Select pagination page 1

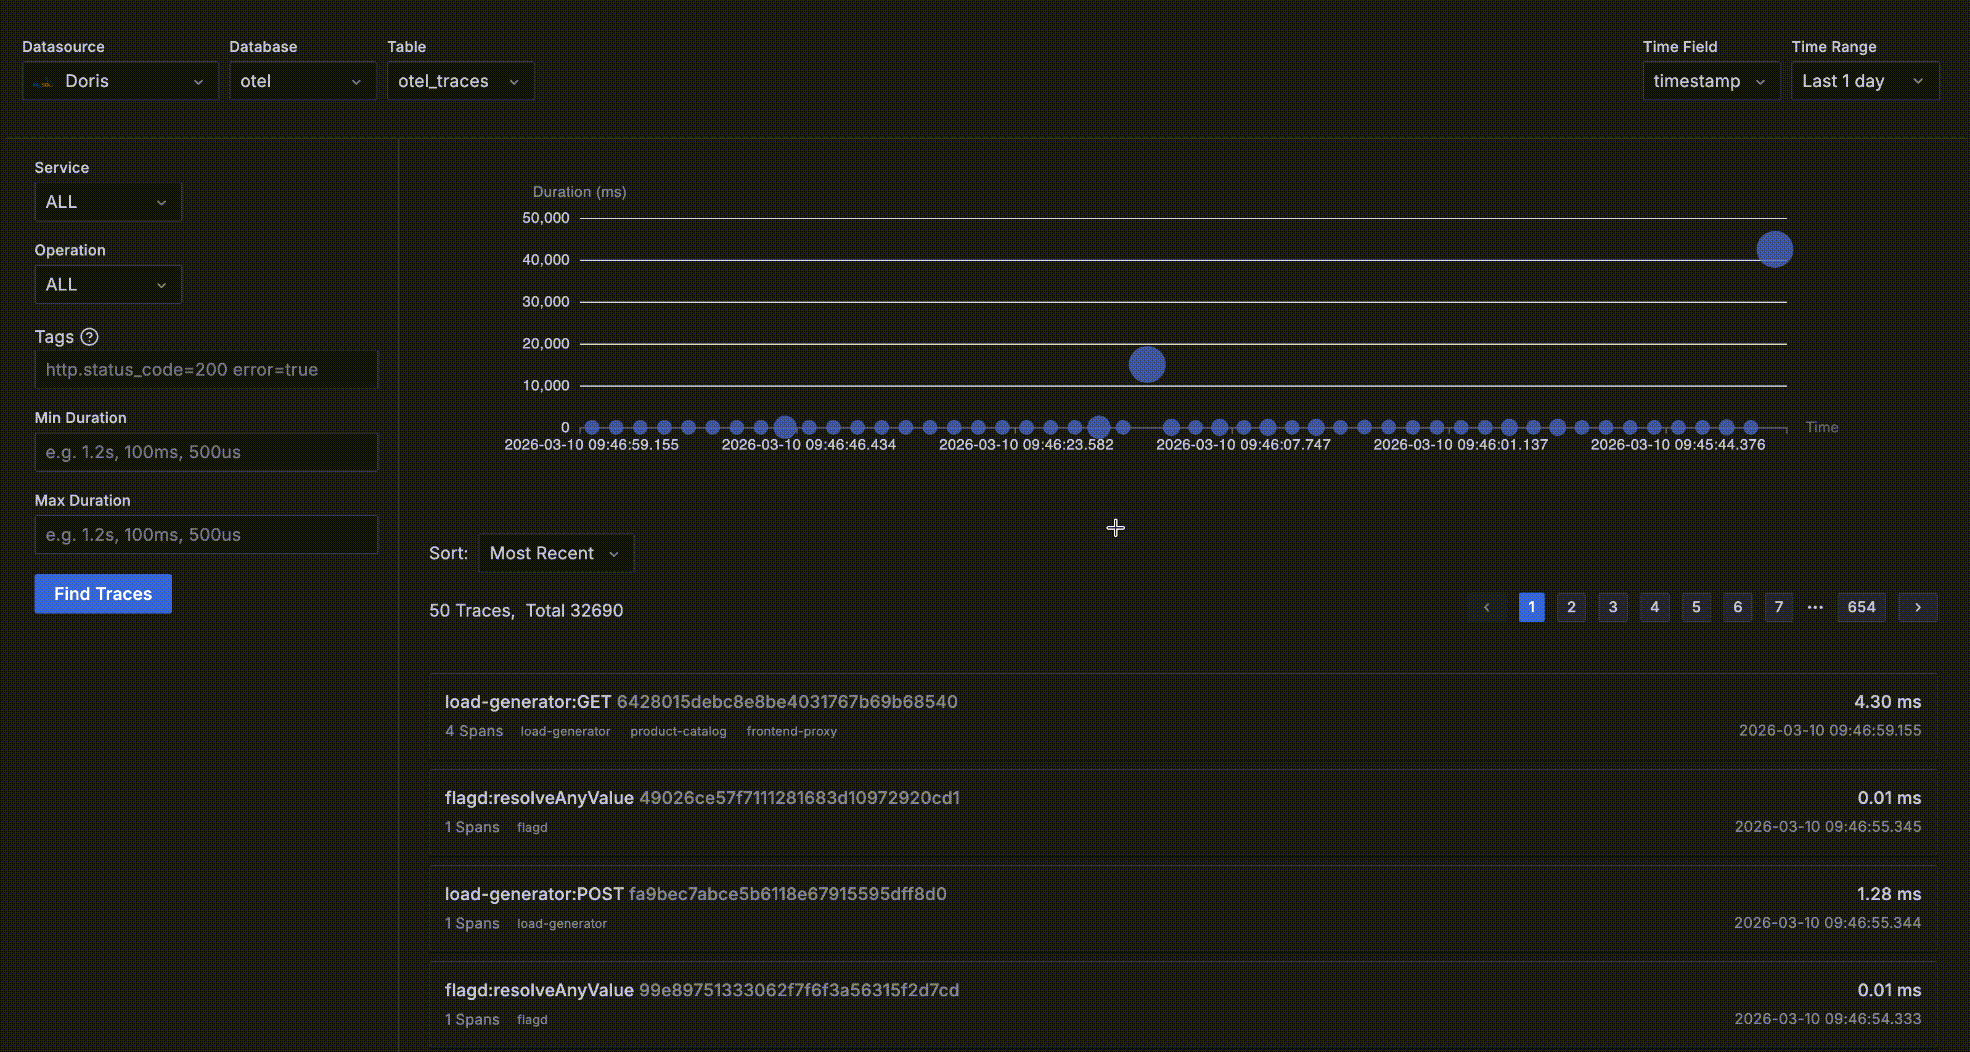coord(1531,607)
